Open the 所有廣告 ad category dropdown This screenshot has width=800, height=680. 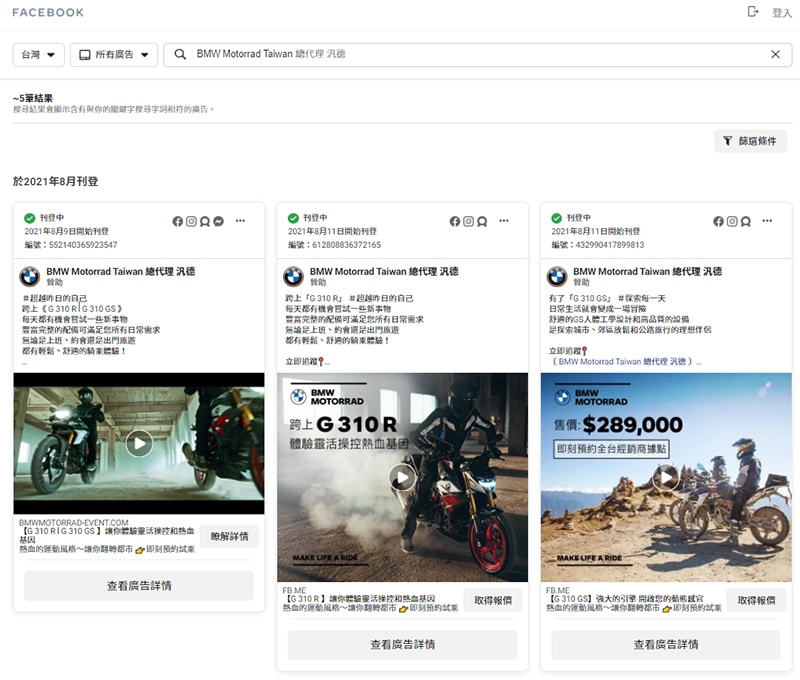click(x=114, y=55)
